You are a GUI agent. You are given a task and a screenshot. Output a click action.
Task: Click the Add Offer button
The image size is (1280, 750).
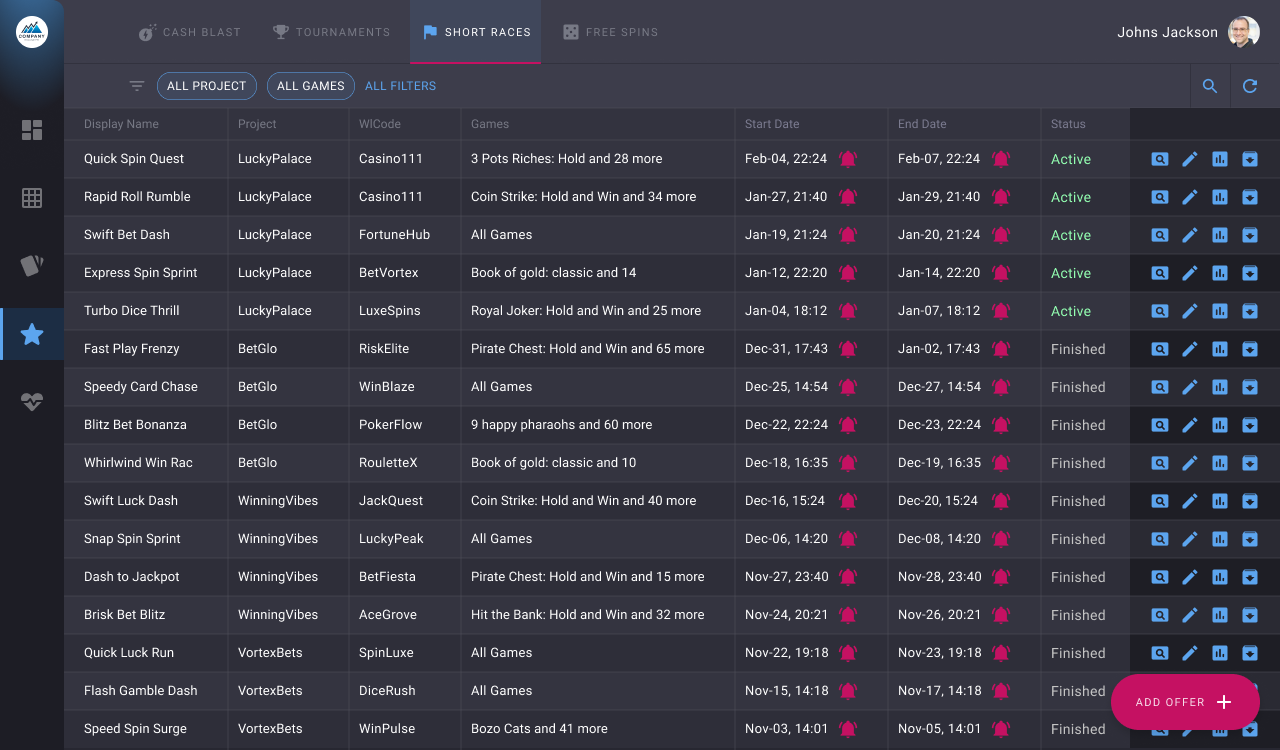click(x=1184, y=702)
